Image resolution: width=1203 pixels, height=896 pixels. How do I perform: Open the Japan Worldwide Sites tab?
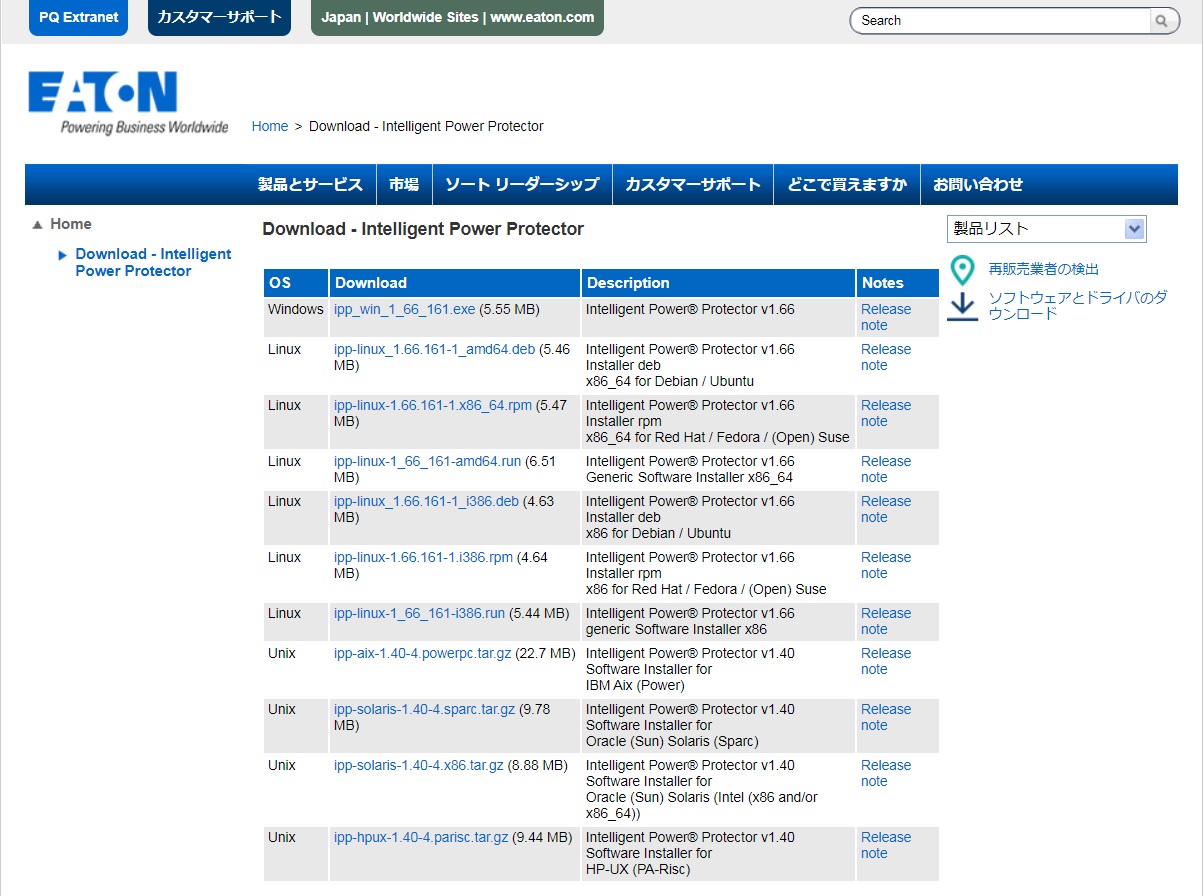(457, 18)
